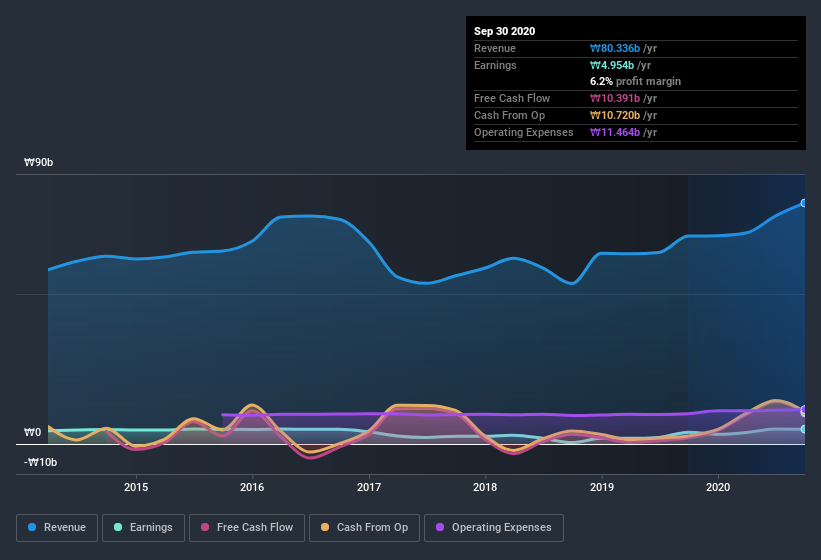Click the blue Revenue legend dot
821x560 pixels.
[x=32, y=527]
